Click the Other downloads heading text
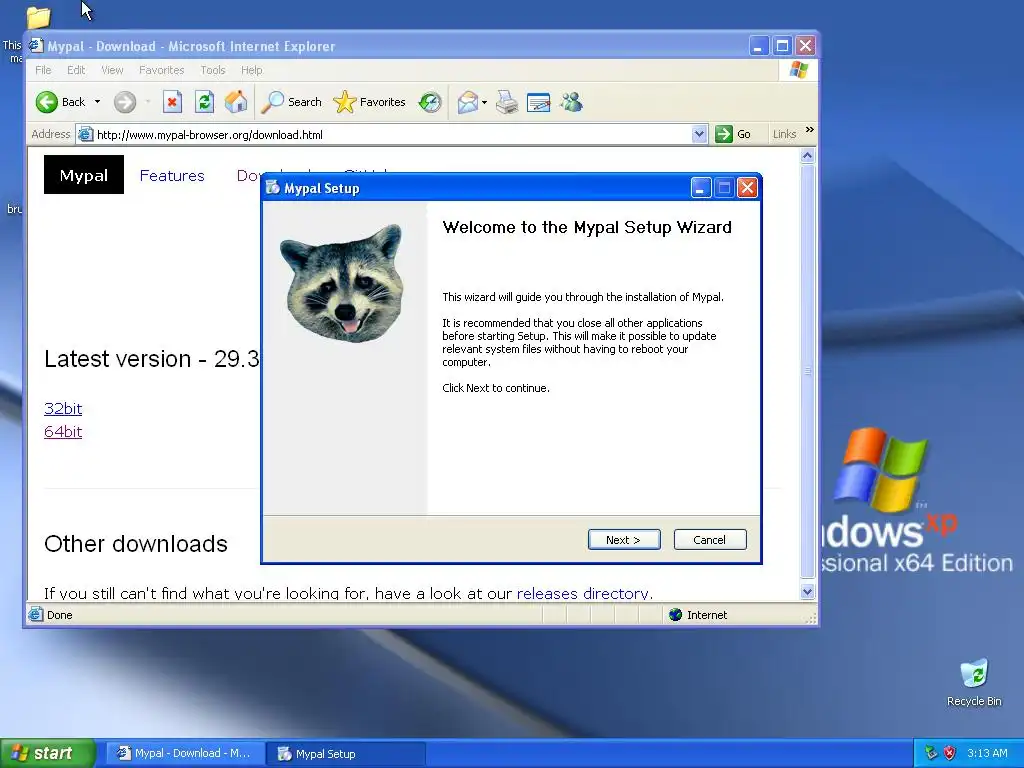 [x=136, y=544]
